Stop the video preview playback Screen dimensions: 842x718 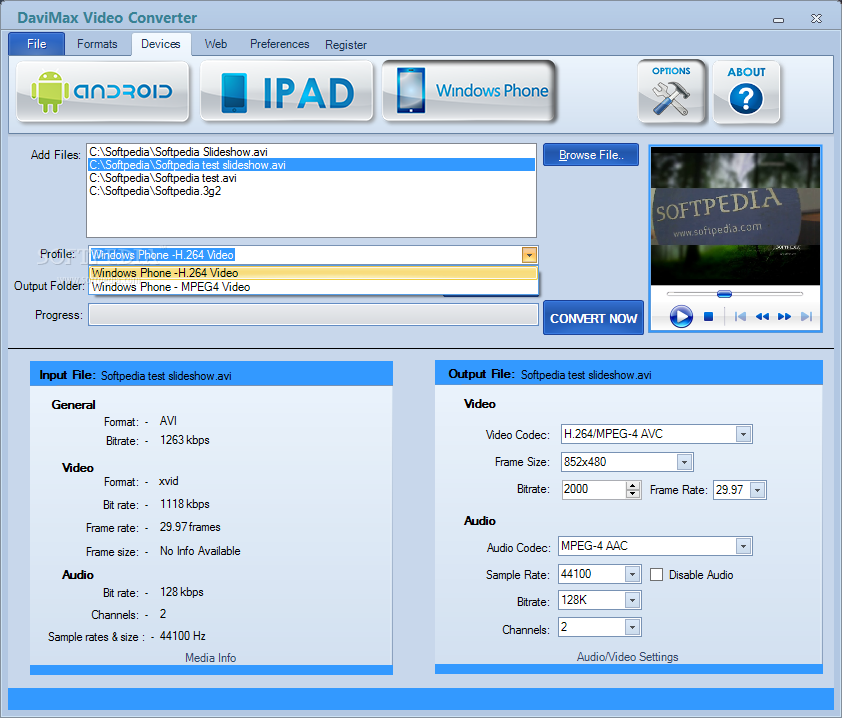tap(708, 317)
